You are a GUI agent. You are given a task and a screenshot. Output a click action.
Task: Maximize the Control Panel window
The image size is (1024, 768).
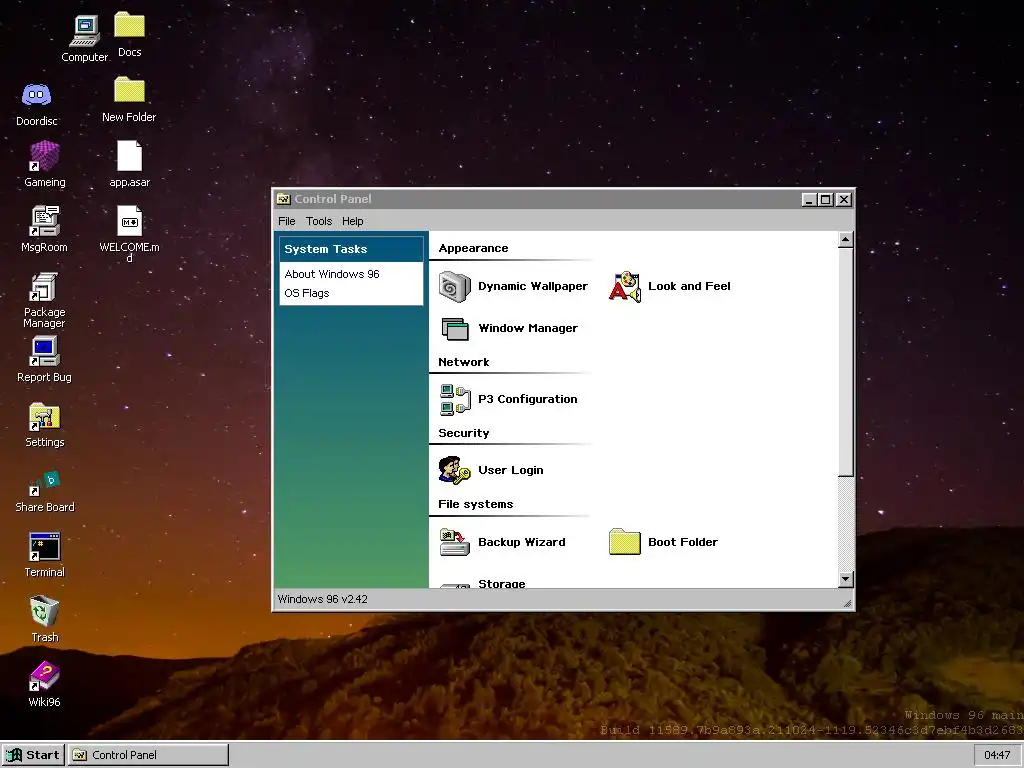click(825, 200)
